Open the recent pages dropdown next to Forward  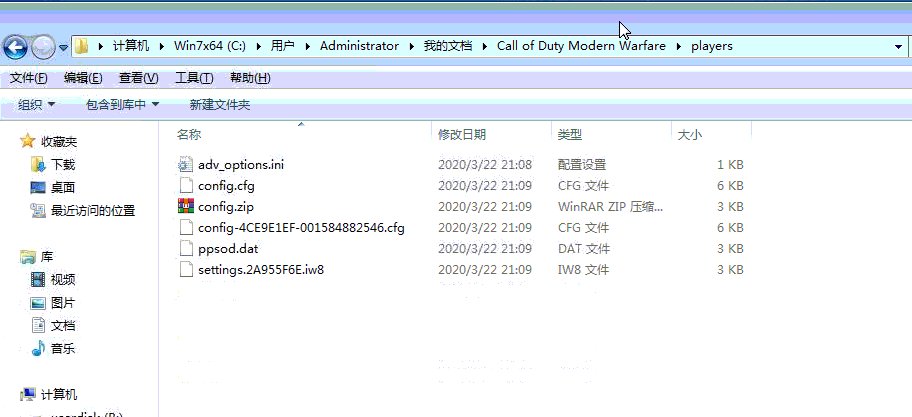[63, 47]
